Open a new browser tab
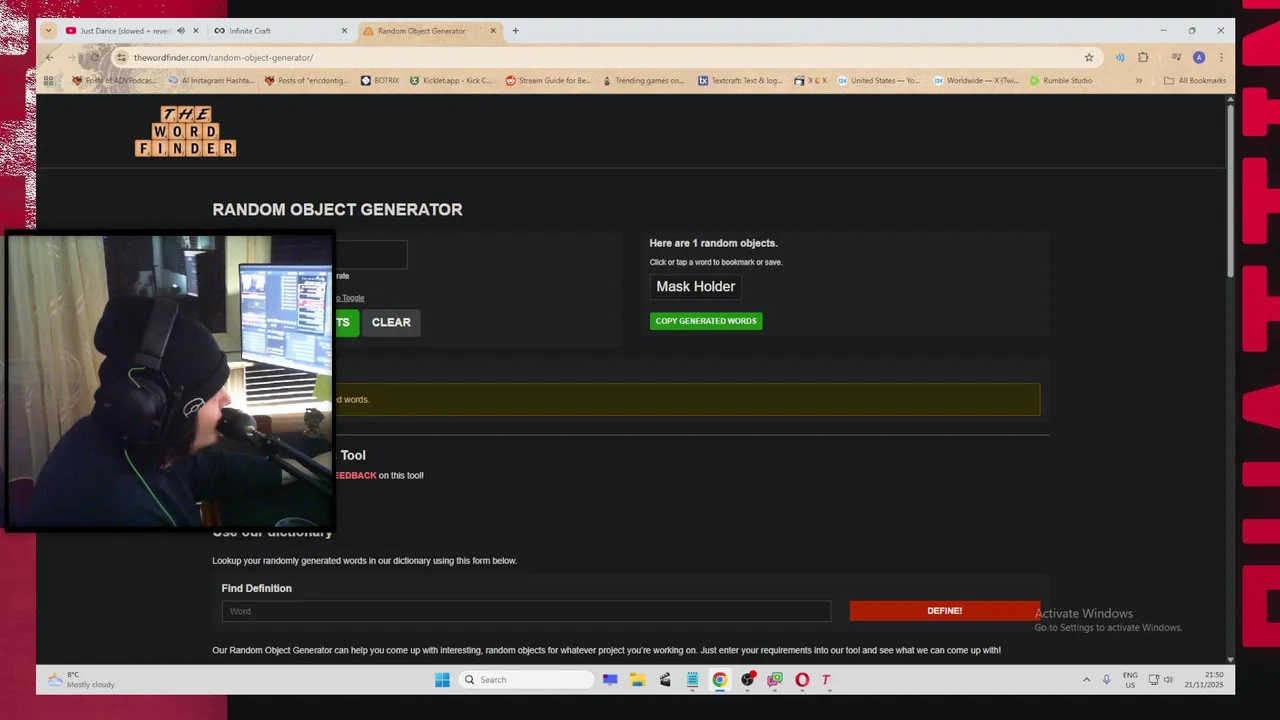This screenshot has height=720, width=1280. click(x=515, y=31)
